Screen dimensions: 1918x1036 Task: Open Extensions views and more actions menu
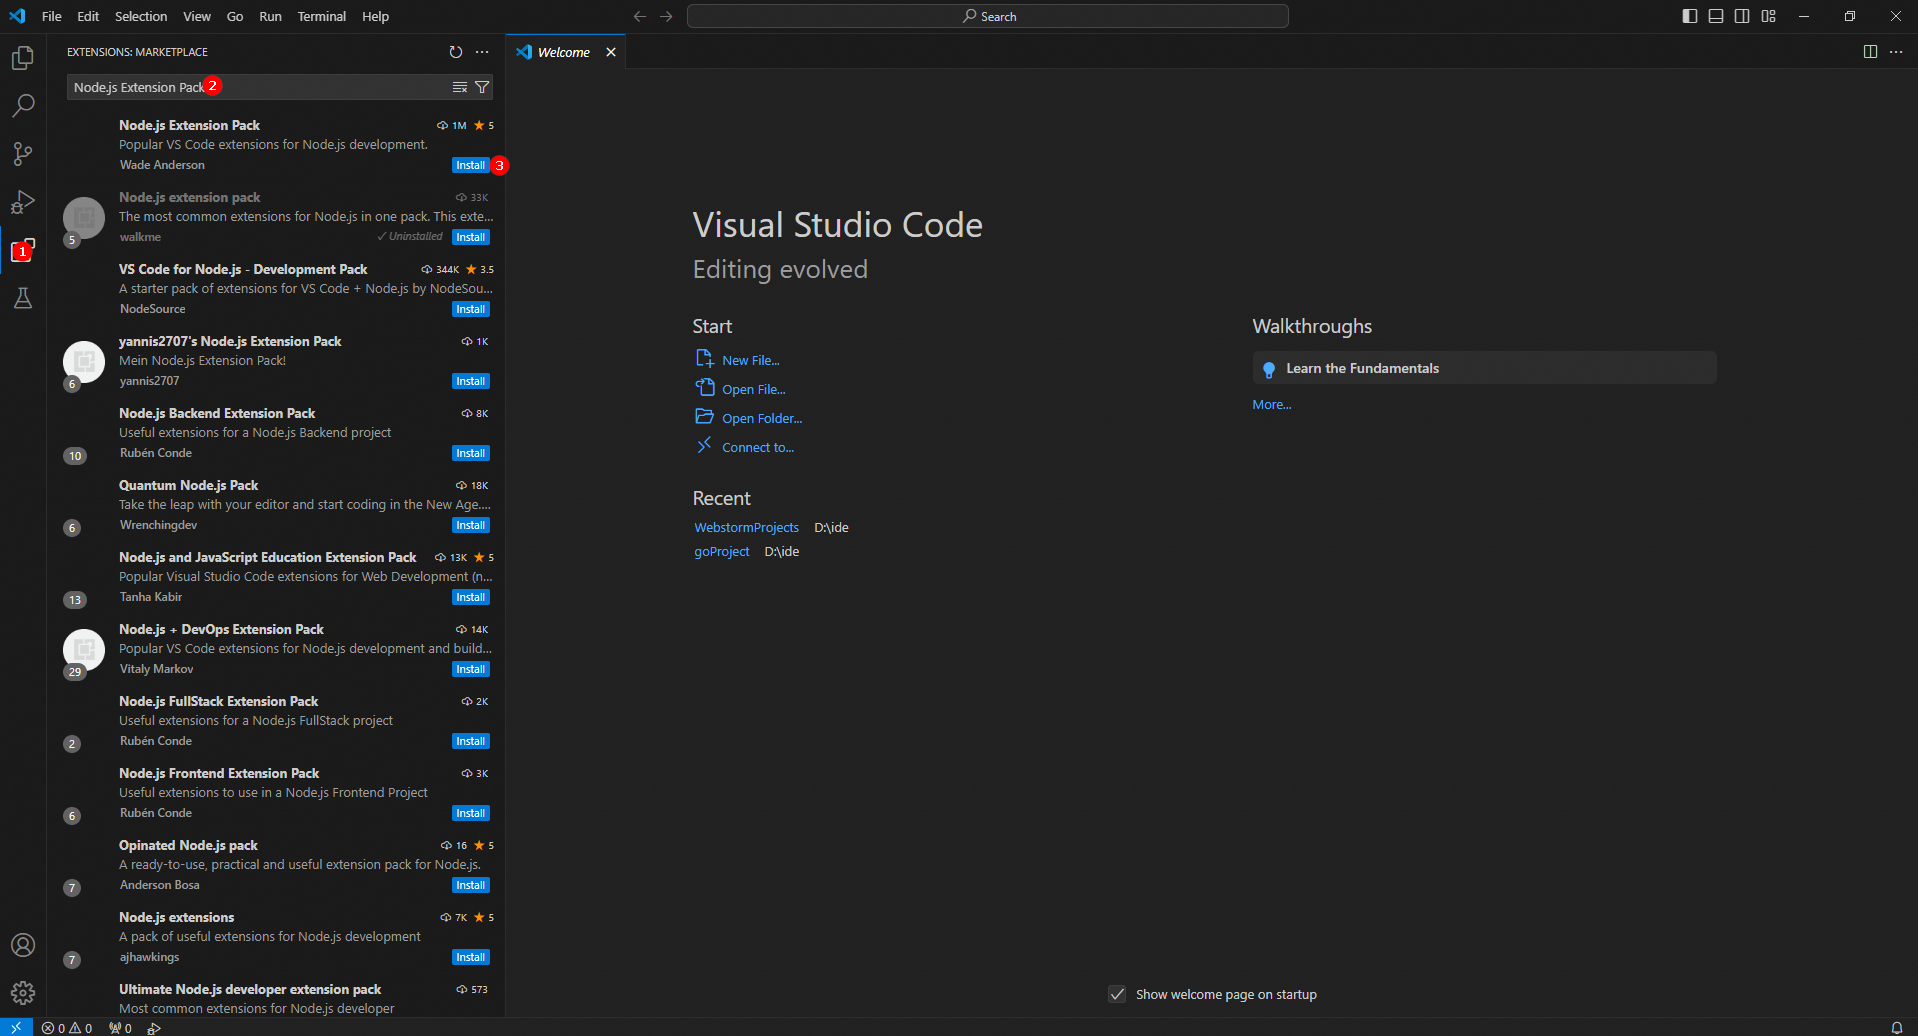pyautogui.click(x=482, y=52)
